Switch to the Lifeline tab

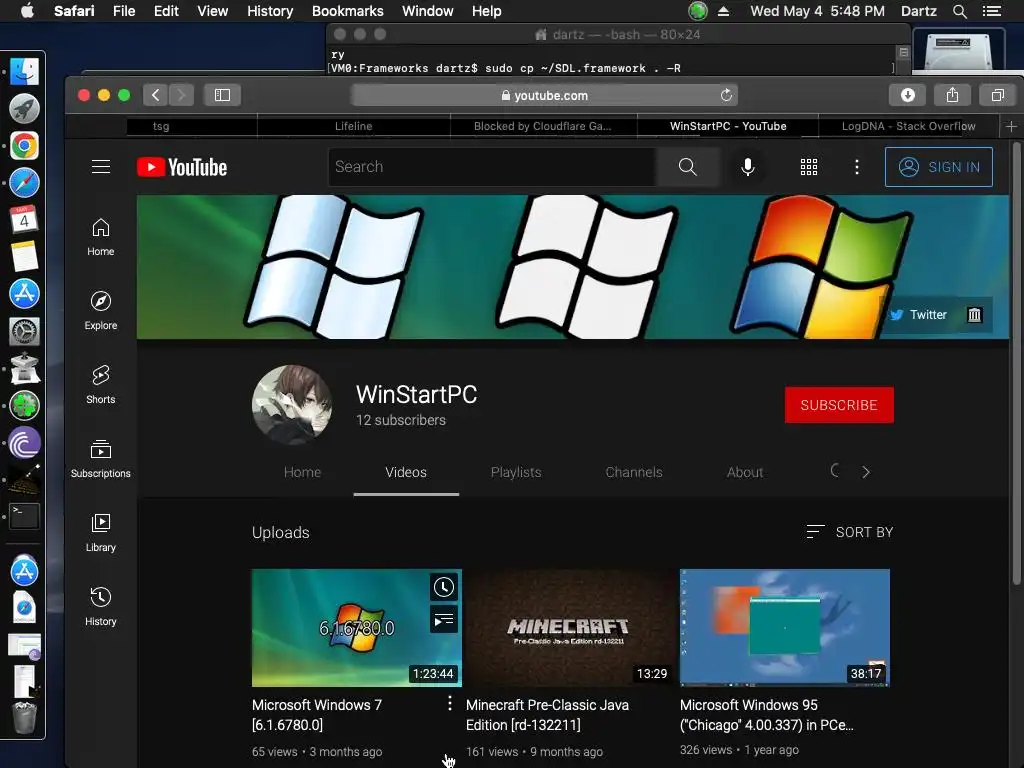[353, 126]
